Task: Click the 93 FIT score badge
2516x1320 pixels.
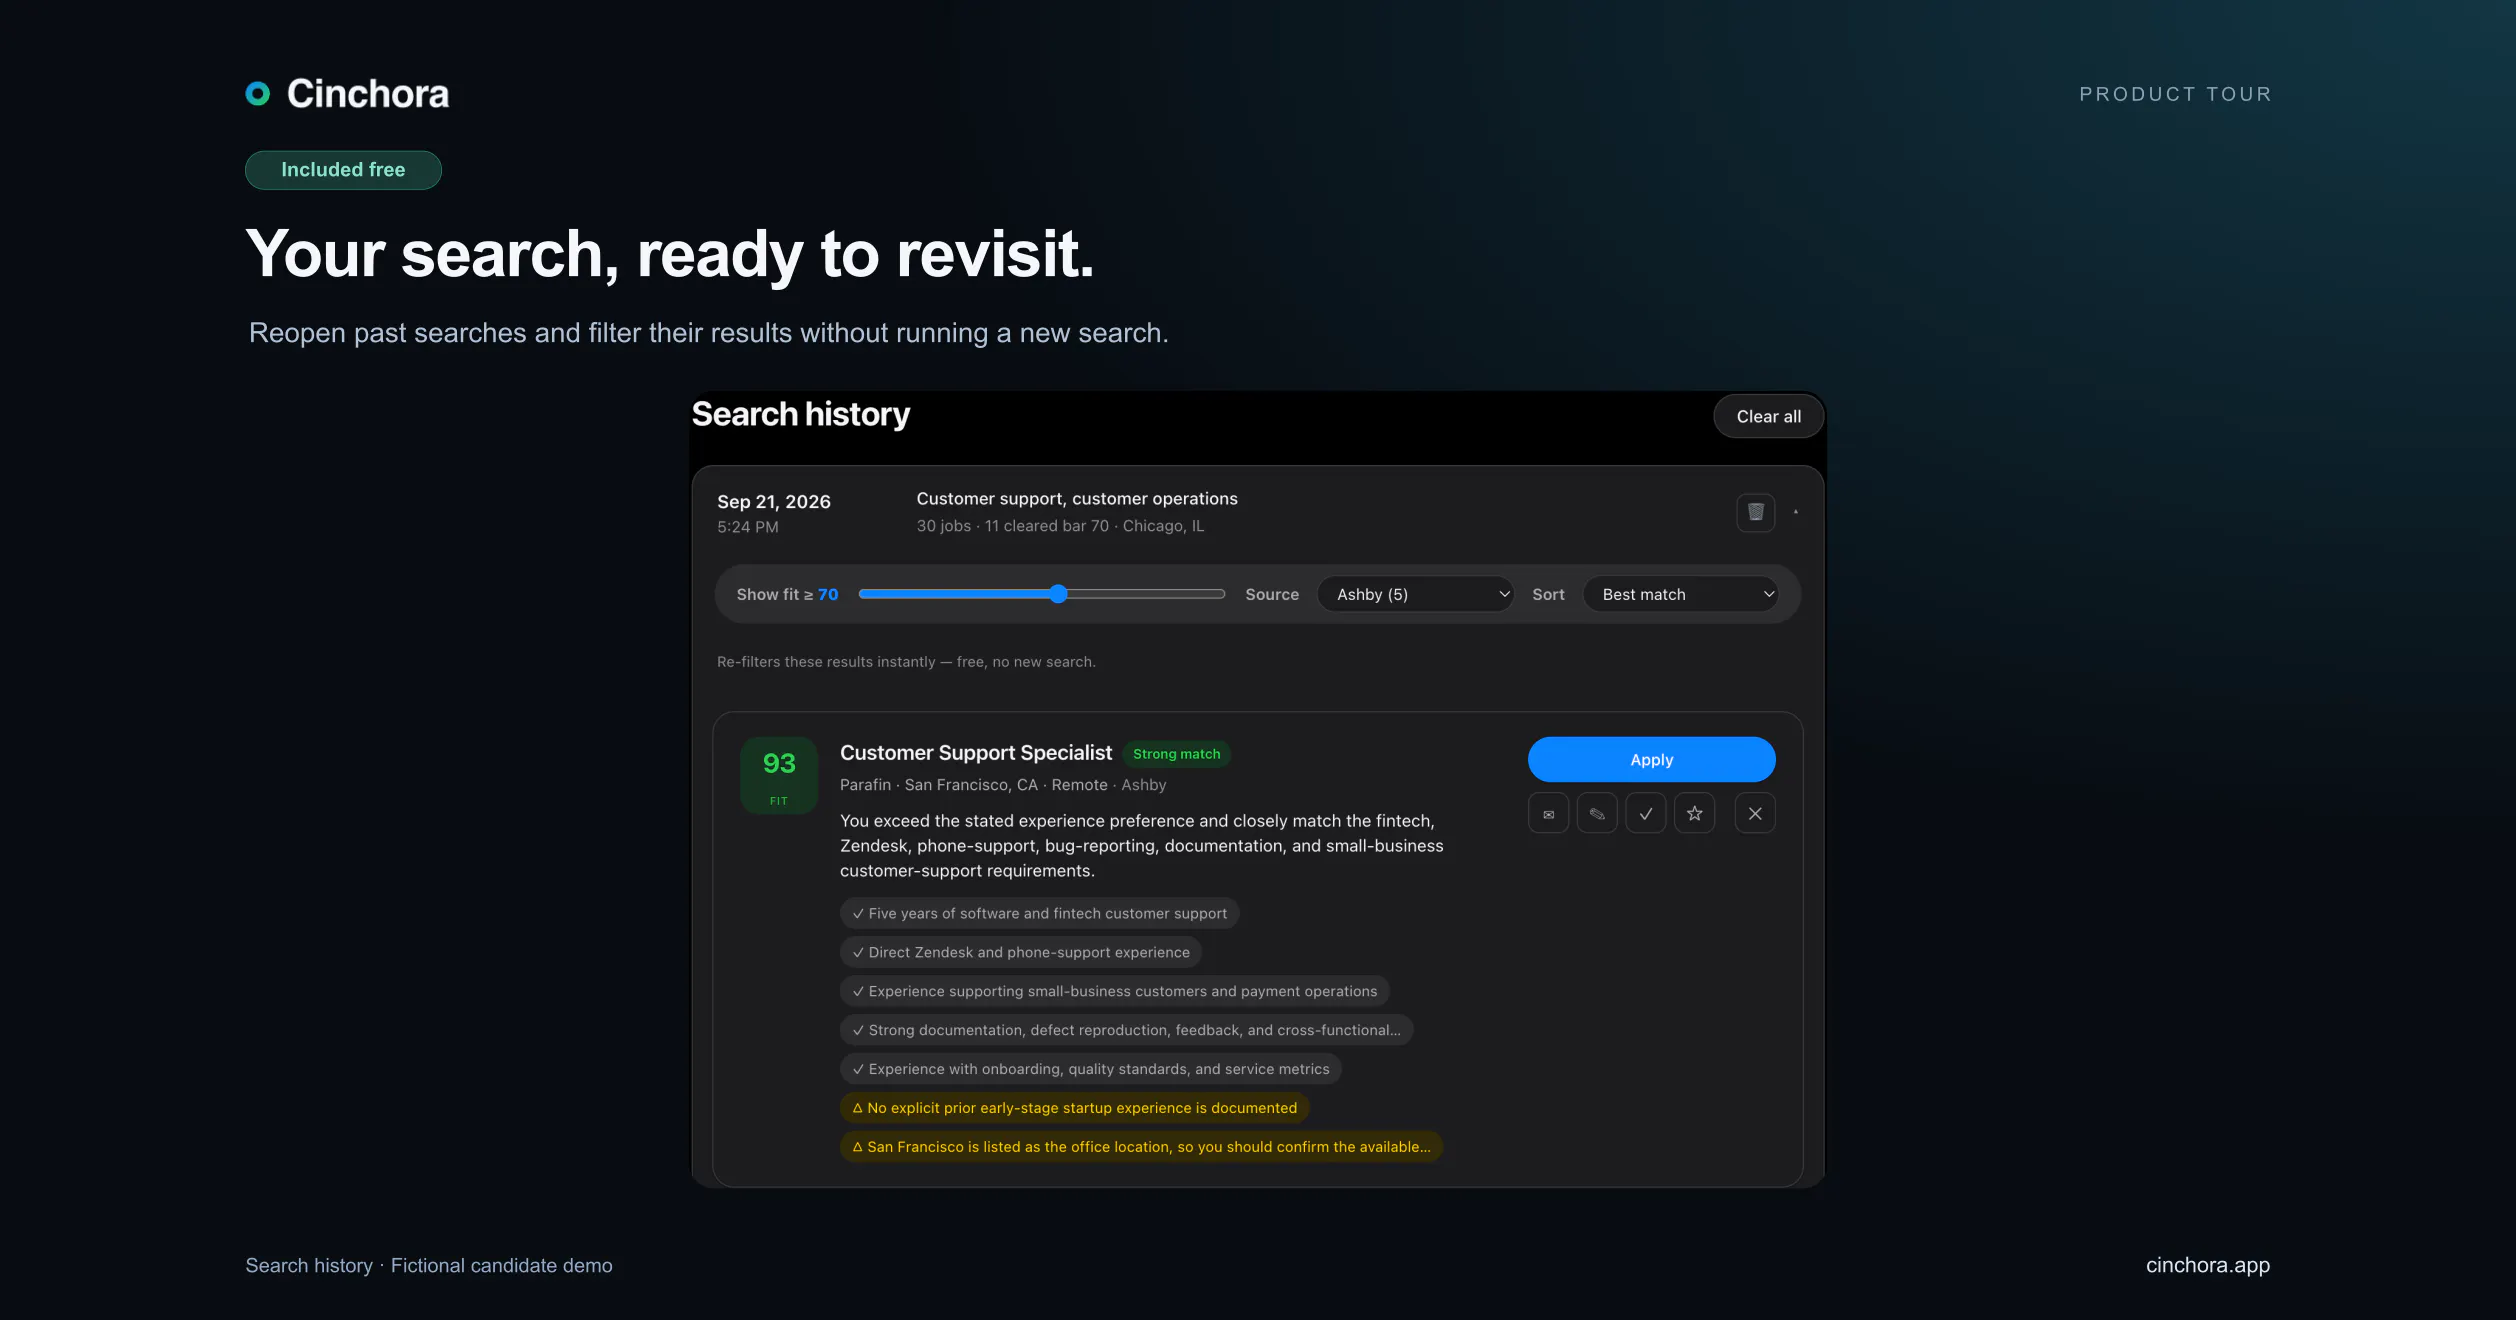Action: coord(779,776)
